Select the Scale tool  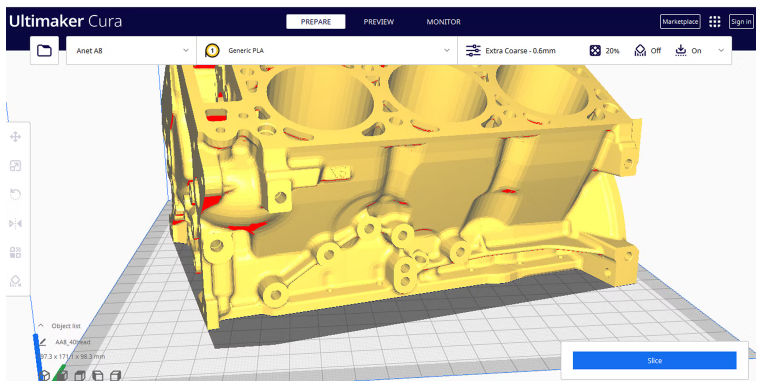[x=16, y=166]
